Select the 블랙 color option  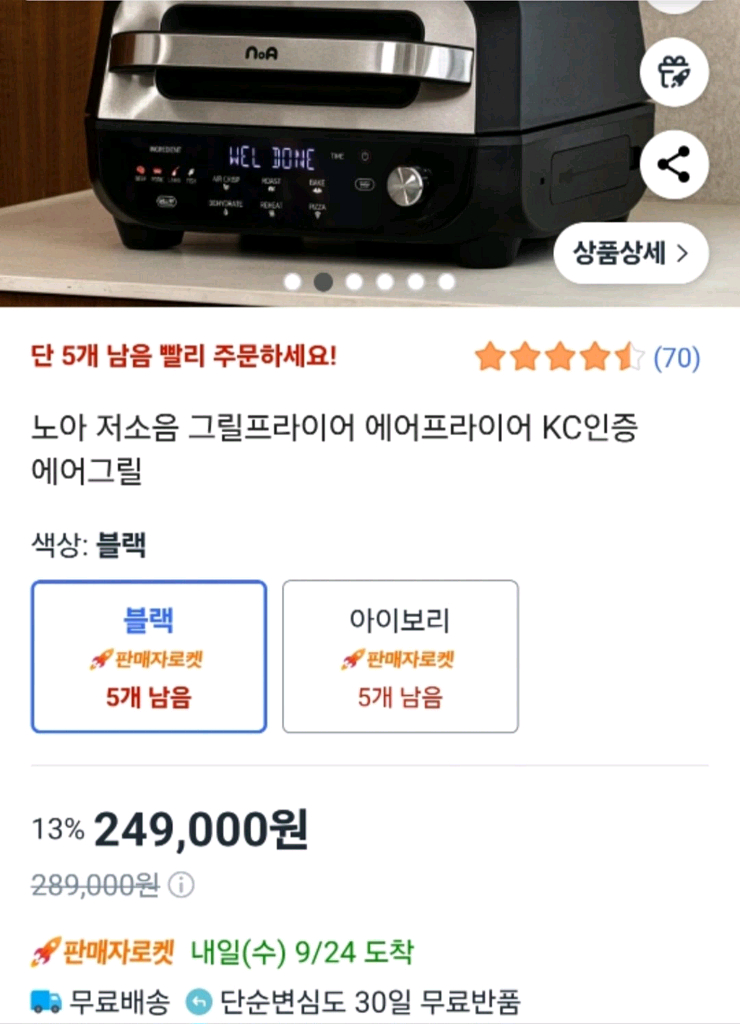[149, 656]
